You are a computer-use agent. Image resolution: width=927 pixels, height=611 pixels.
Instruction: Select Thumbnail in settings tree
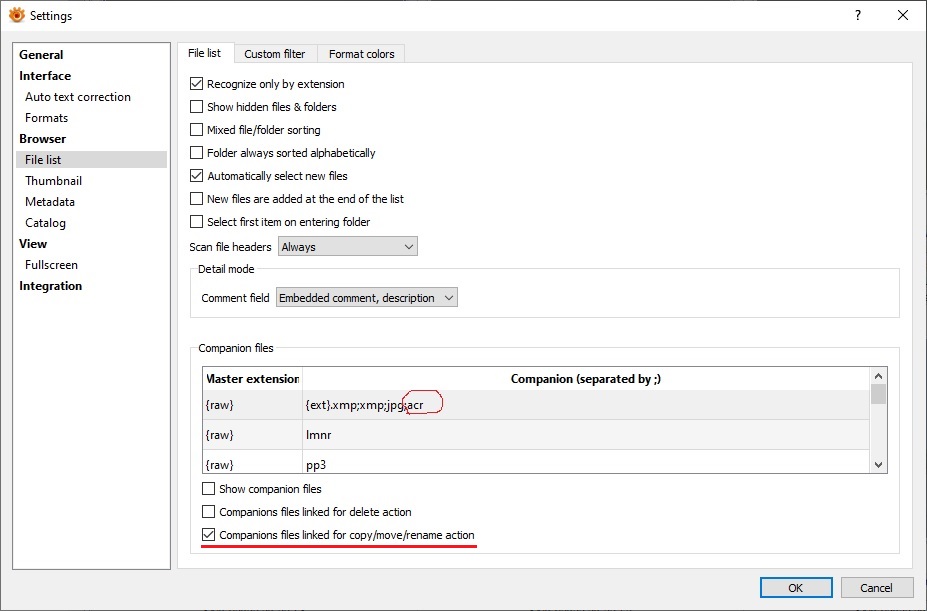pos(54,181)
